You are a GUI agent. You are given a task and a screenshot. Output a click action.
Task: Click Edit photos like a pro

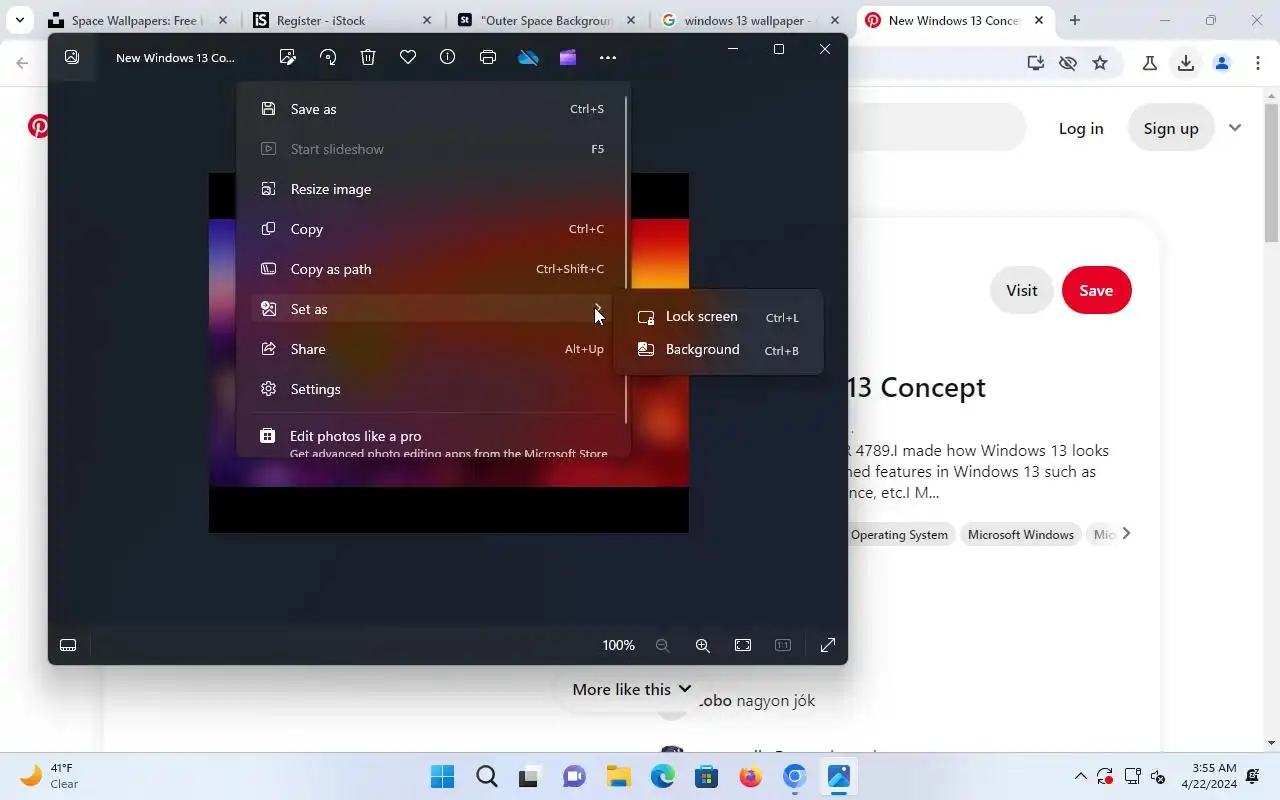tap(432, 441)
